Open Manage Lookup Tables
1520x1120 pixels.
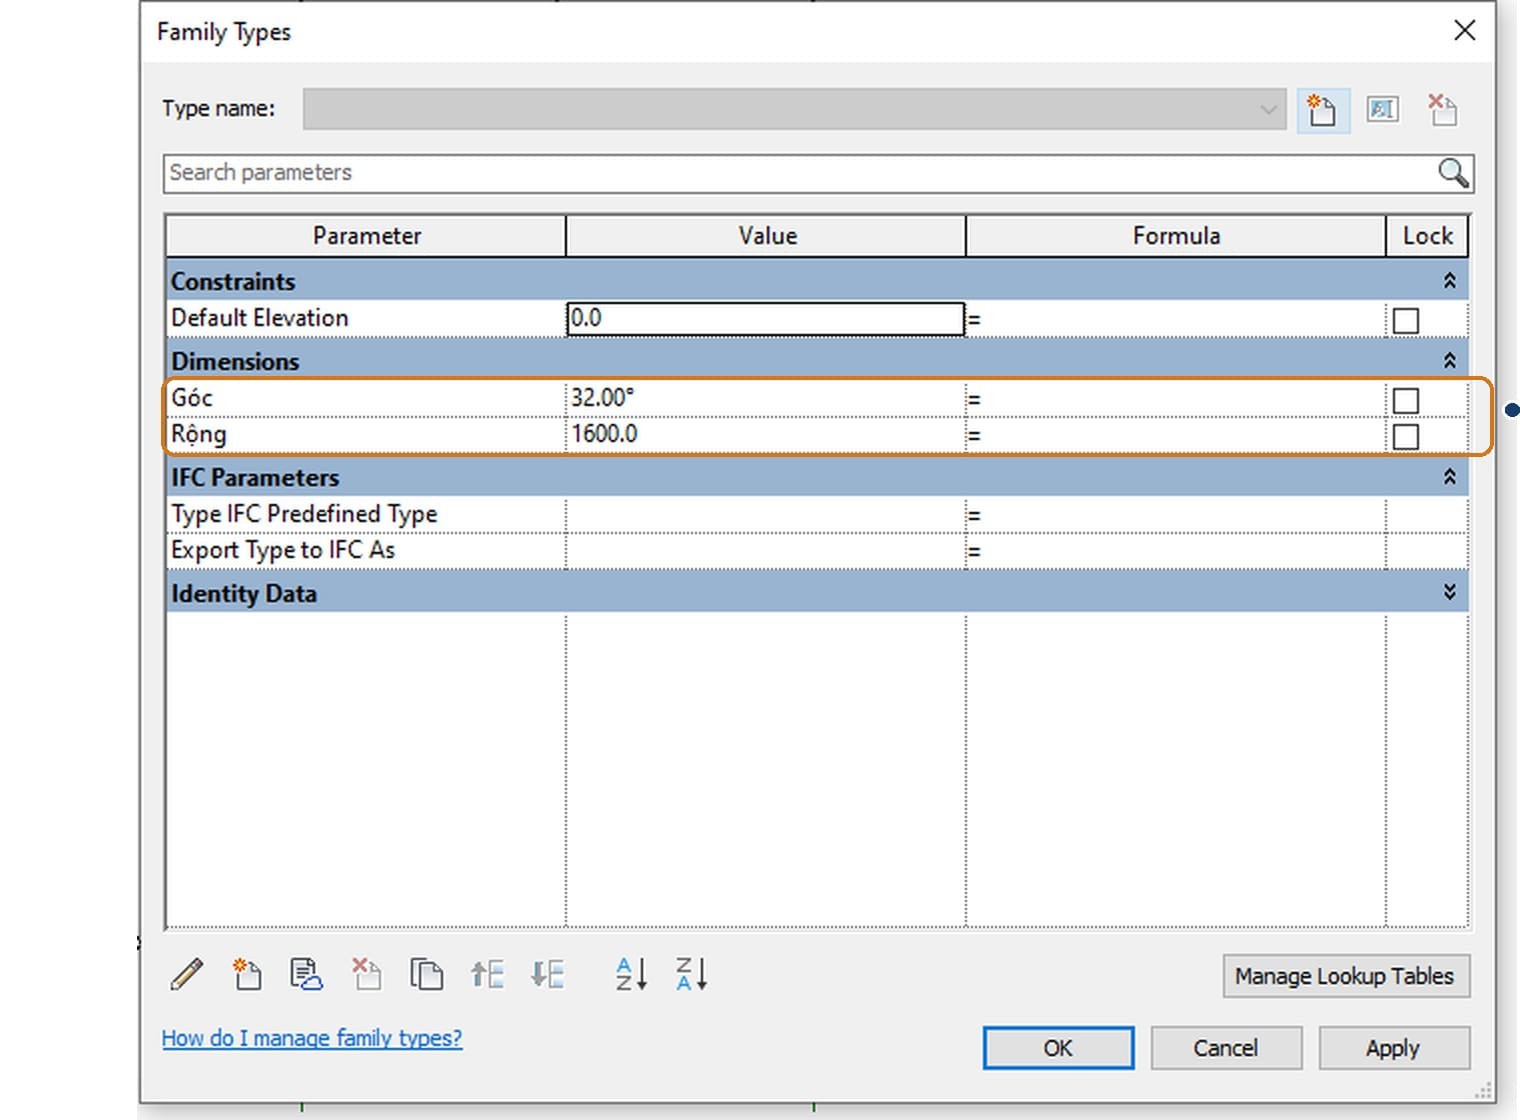(x=1346, y=976)
